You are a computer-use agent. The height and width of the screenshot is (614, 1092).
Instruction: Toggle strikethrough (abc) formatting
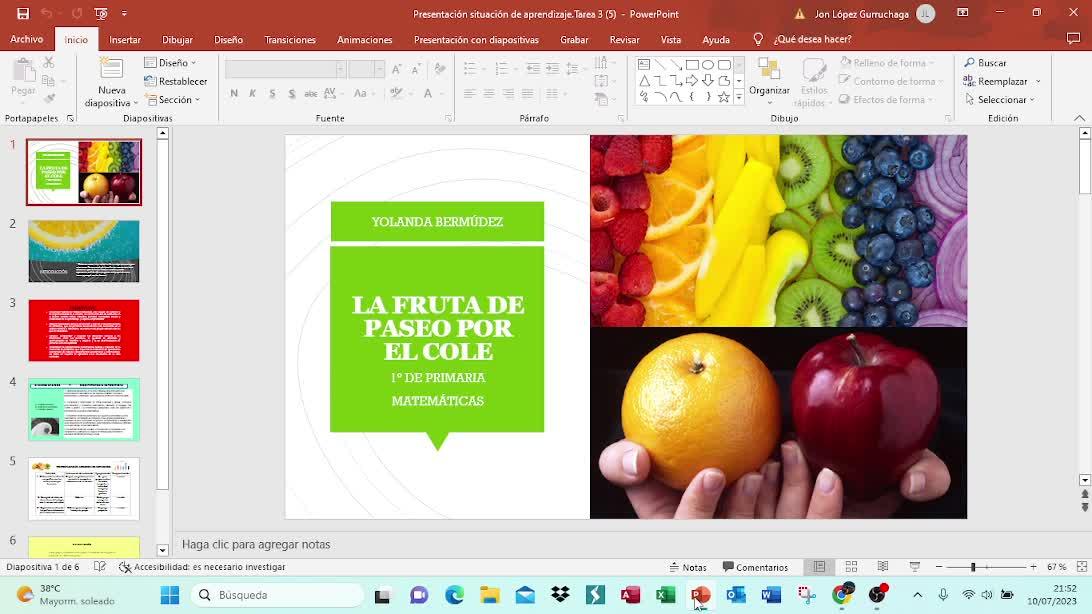tap(311, 93)
